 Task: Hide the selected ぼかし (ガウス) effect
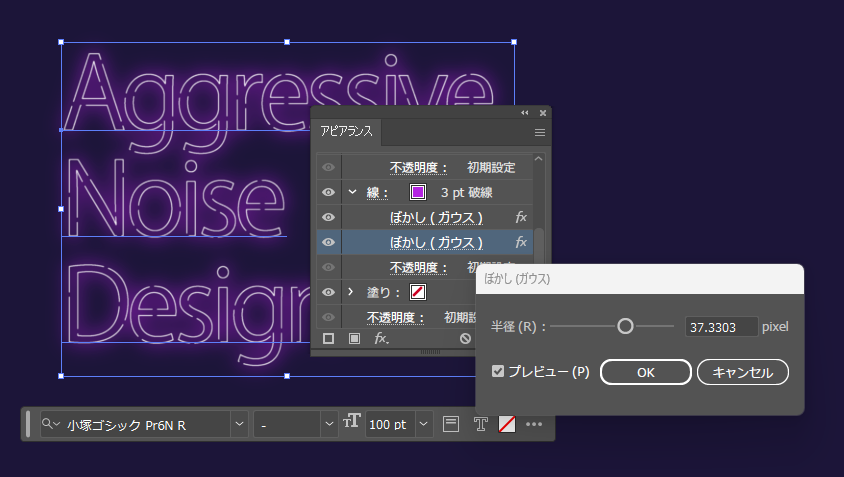(328, 243)
